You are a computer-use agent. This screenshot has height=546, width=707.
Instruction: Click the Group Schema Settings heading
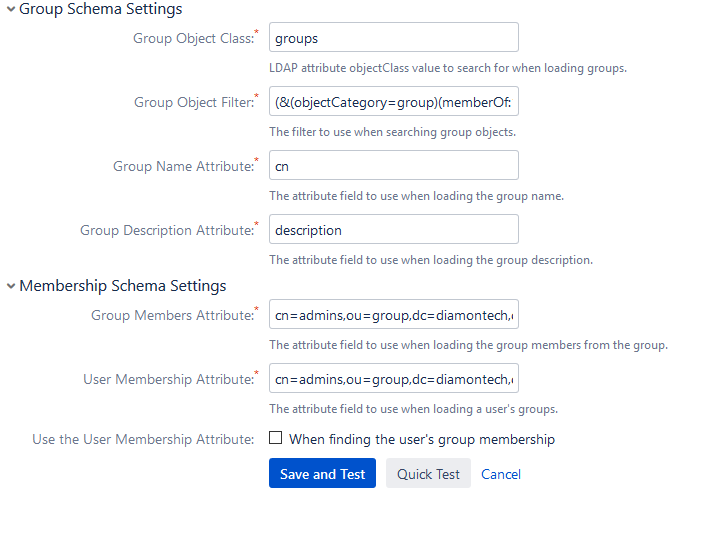(101, 9)
